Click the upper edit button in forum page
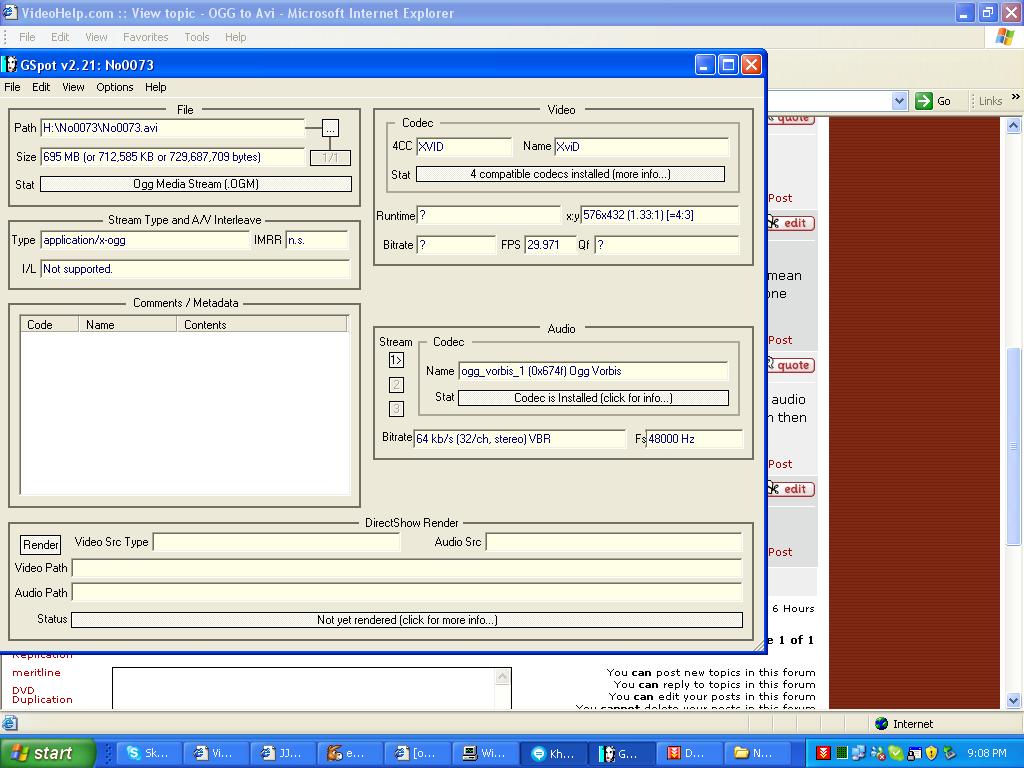The height and width of the screenshot is (768, 1024). click(792, 223)
